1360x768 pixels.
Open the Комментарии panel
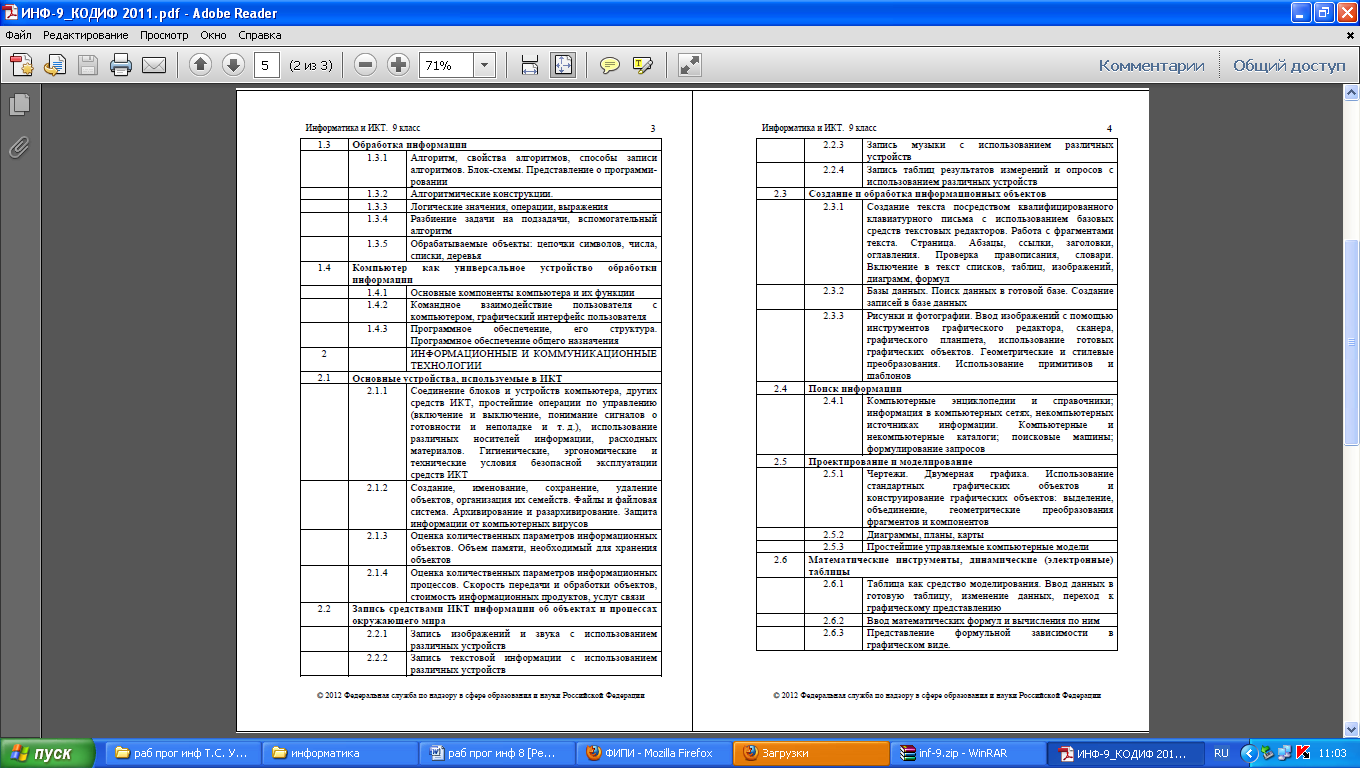point(1151,65)
